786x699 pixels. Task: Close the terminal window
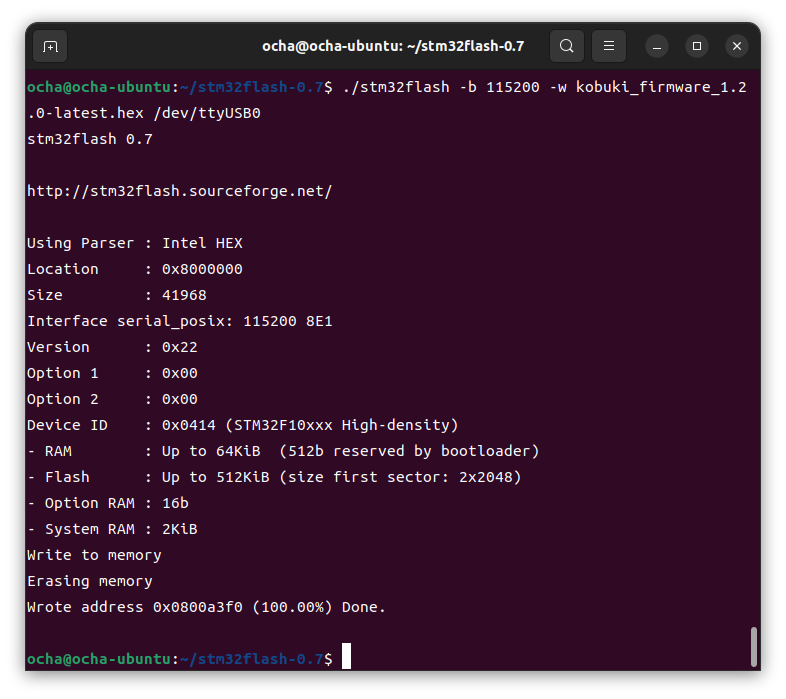[737, 46]
